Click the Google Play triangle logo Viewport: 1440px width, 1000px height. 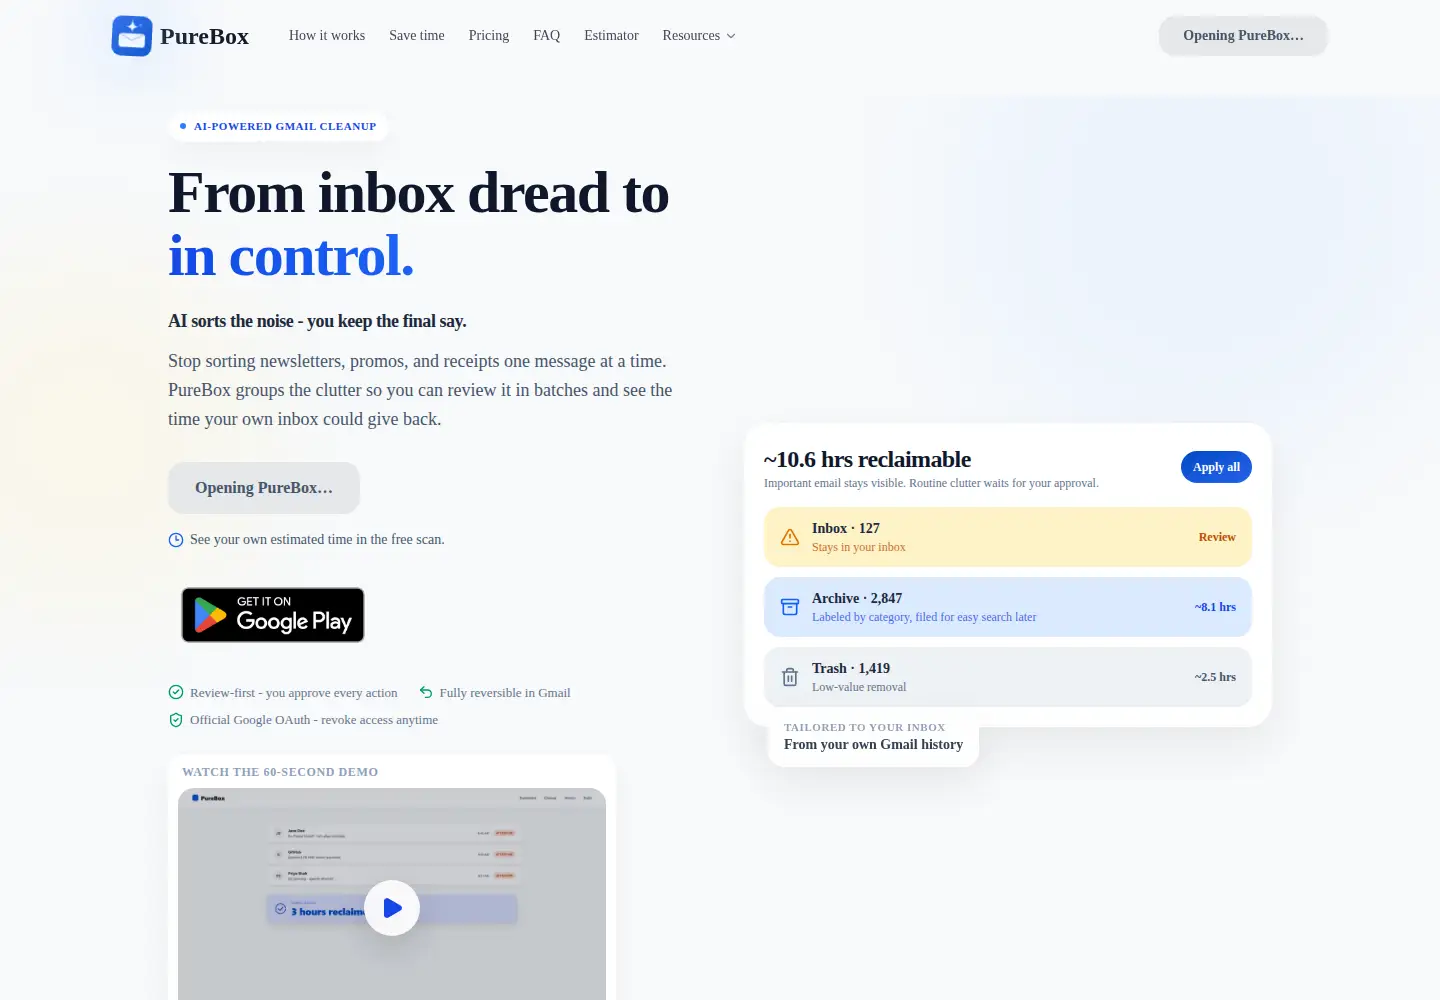coord(210,615)
